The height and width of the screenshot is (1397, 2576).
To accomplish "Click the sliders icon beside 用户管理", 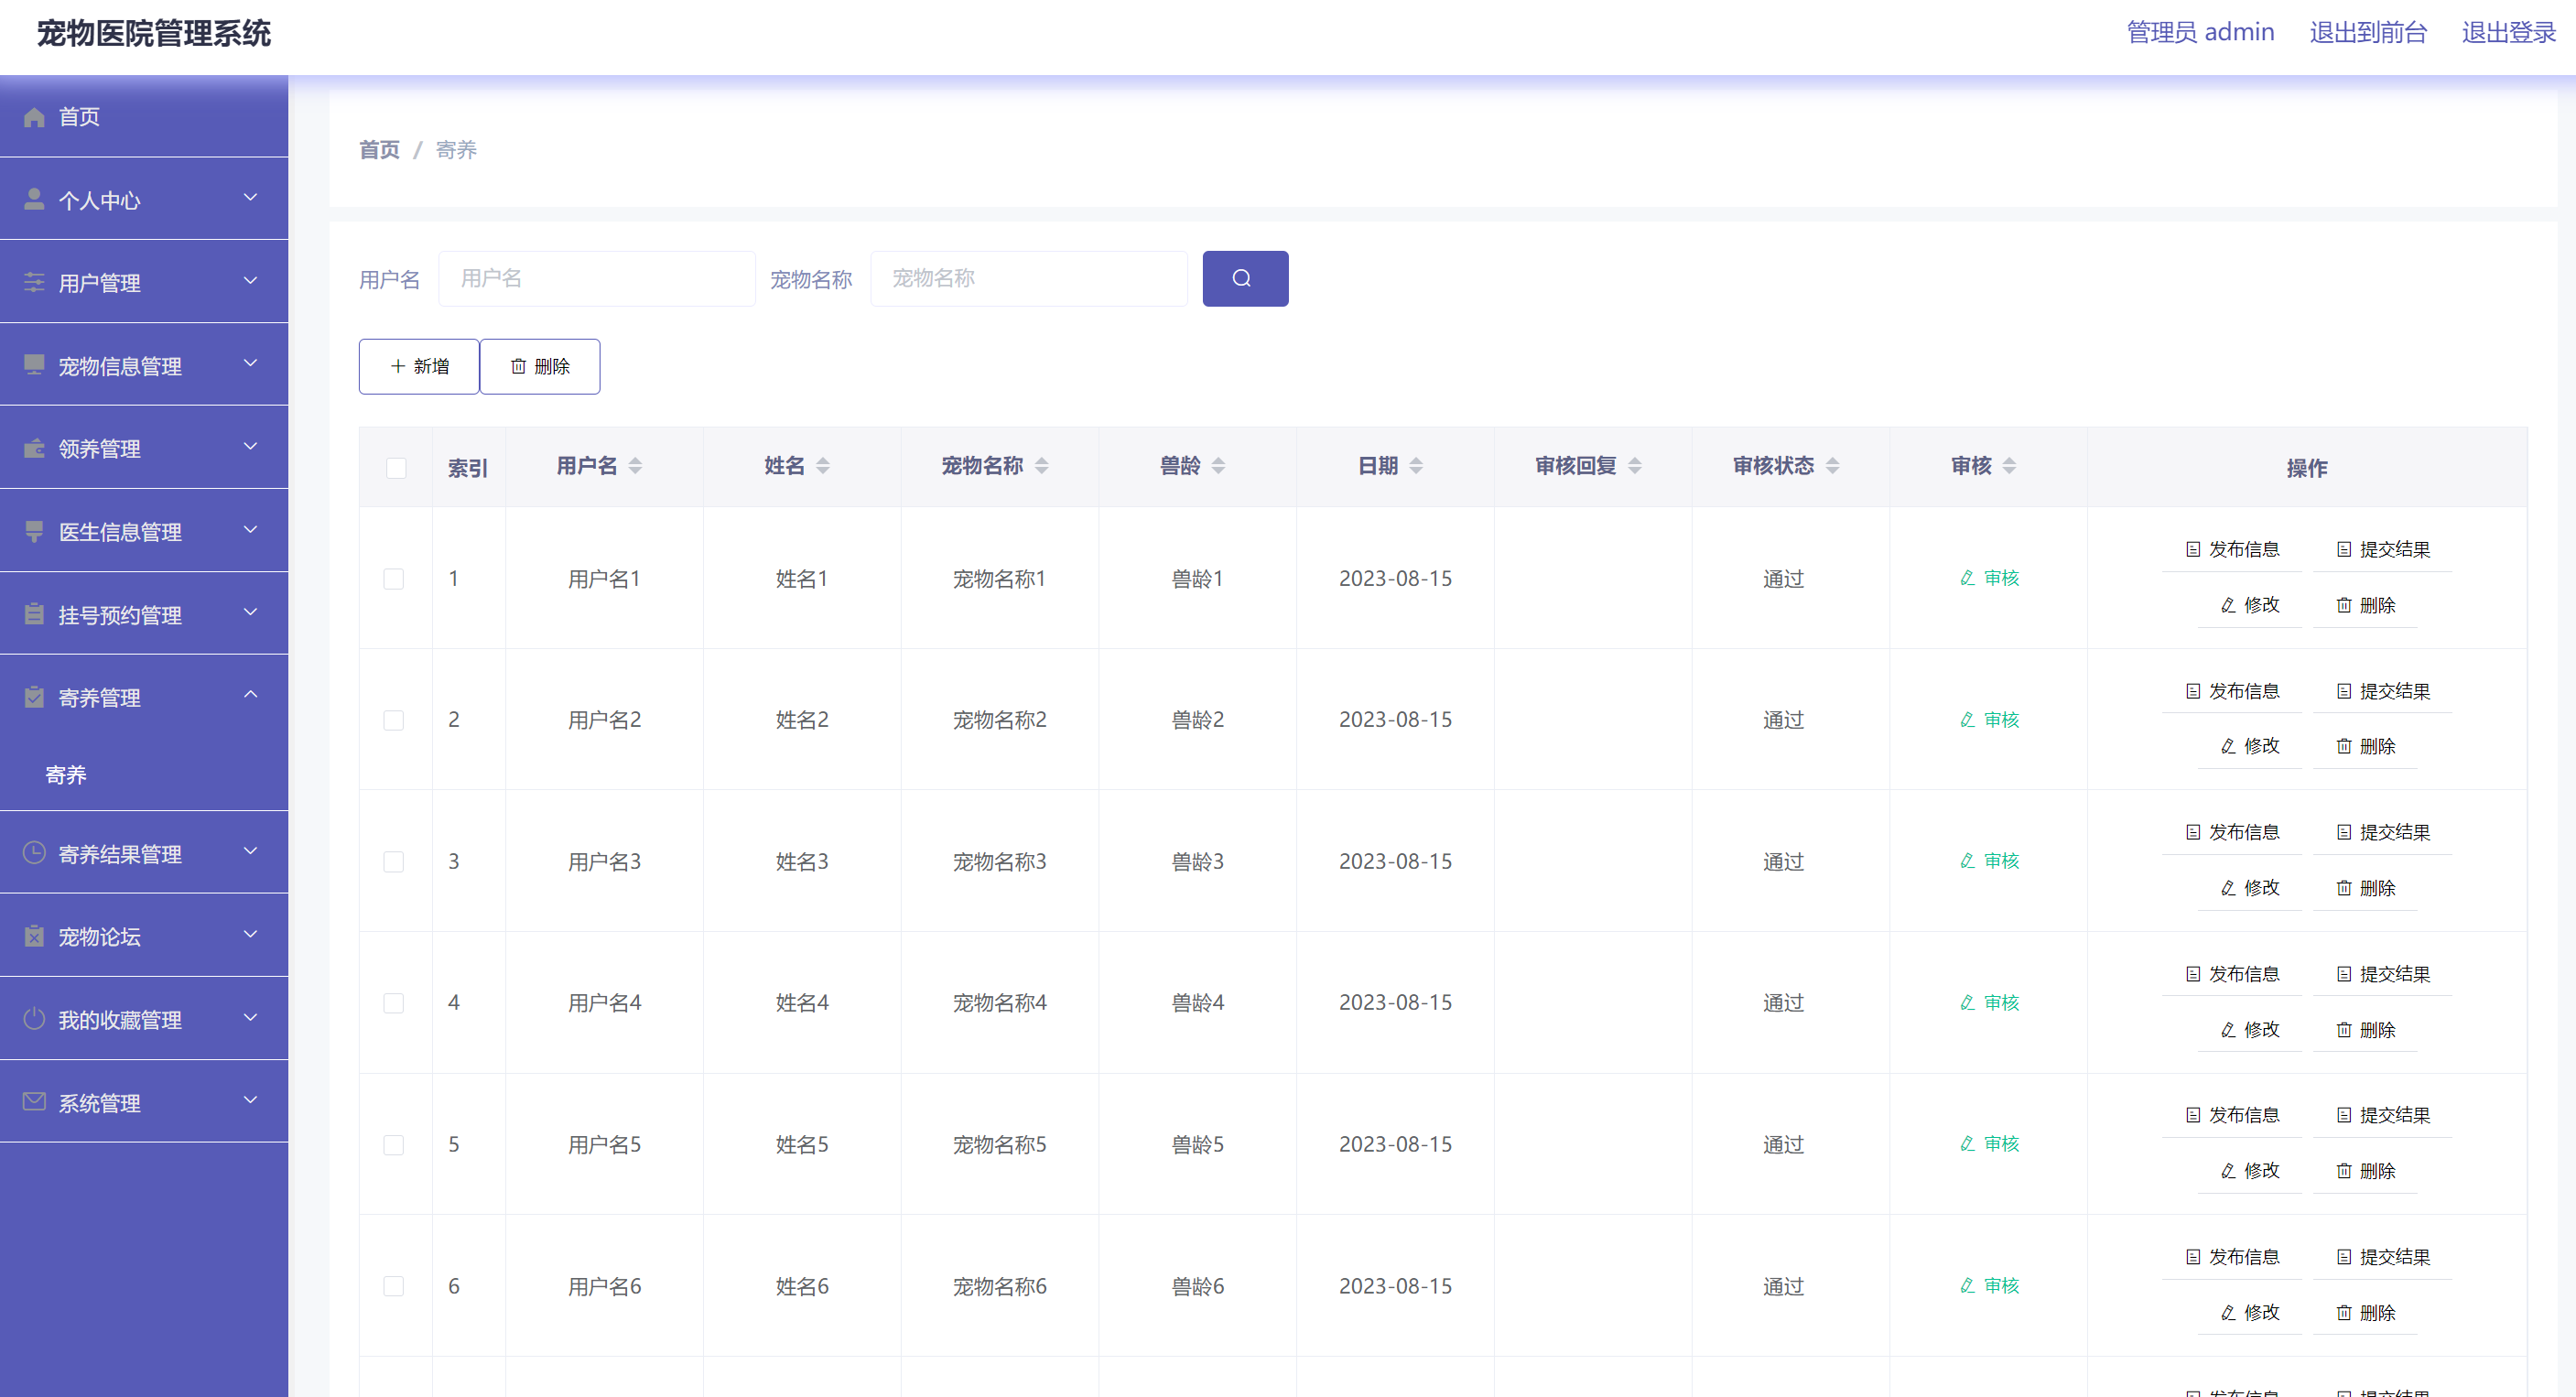I will [34, 283].
